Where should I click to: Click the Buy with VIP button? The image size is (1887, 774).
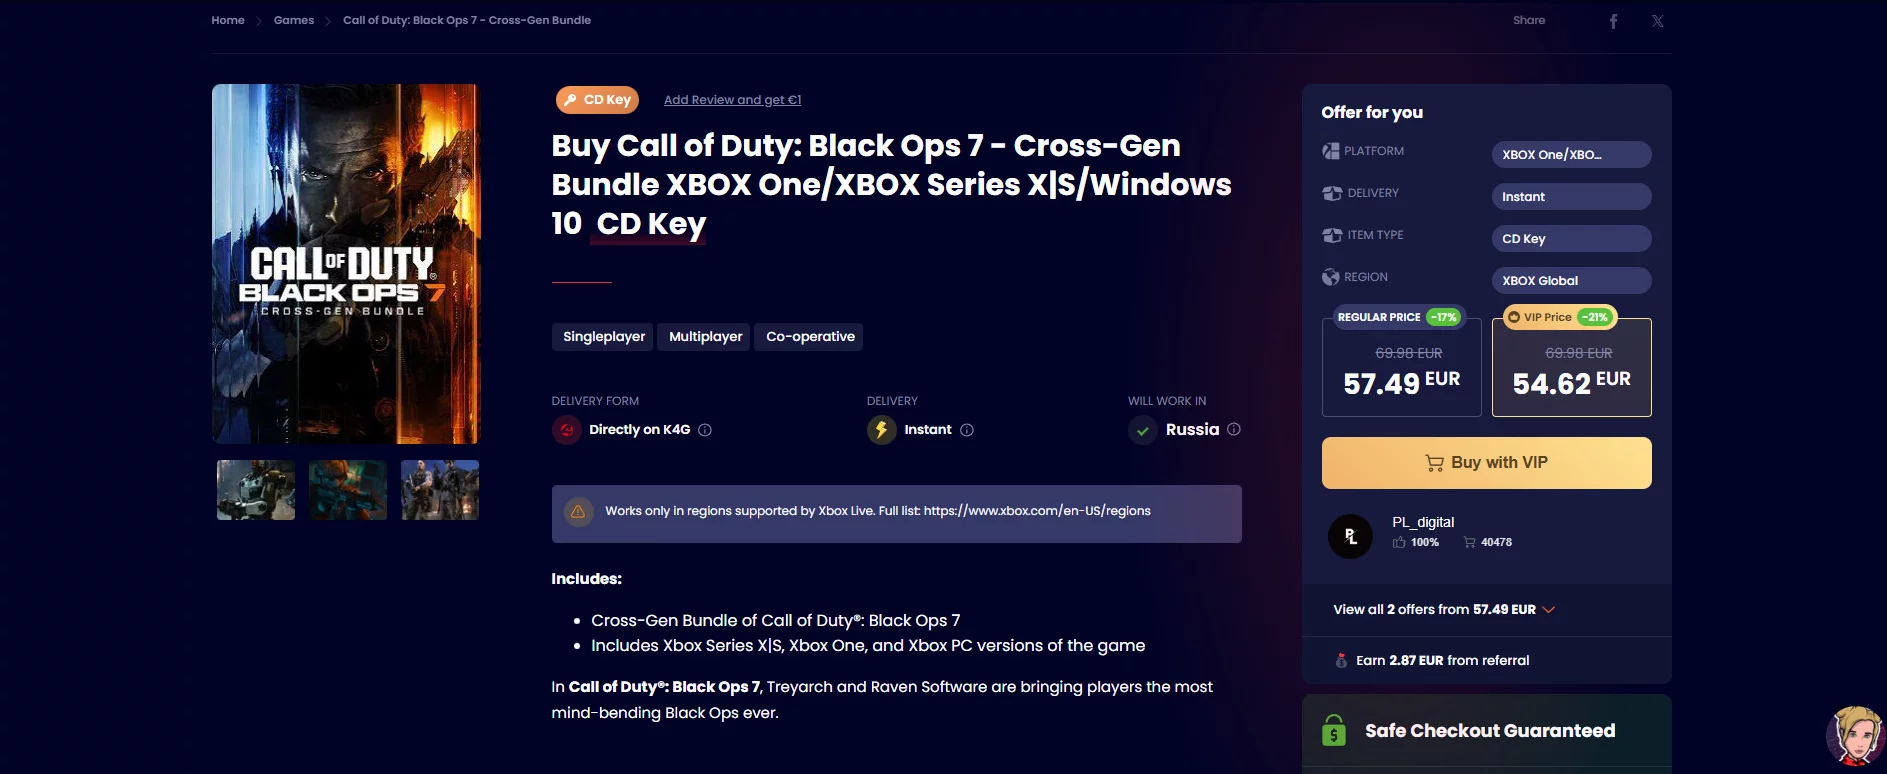[1487, 463]
